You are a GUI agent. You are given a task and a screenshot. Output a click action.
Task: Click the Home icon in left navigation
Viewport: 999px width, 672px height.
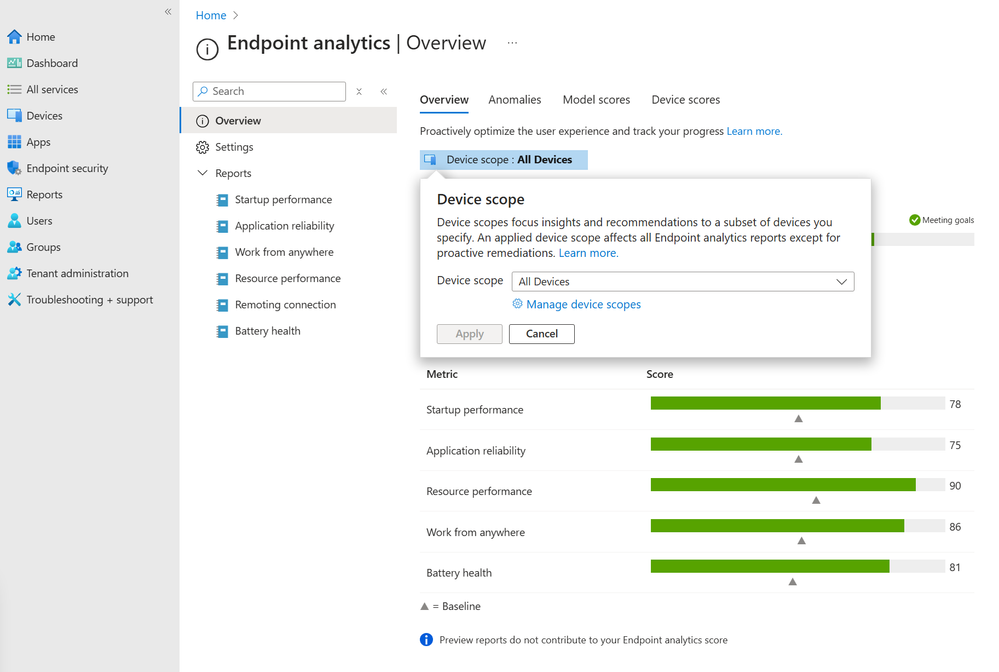(14, 37)
